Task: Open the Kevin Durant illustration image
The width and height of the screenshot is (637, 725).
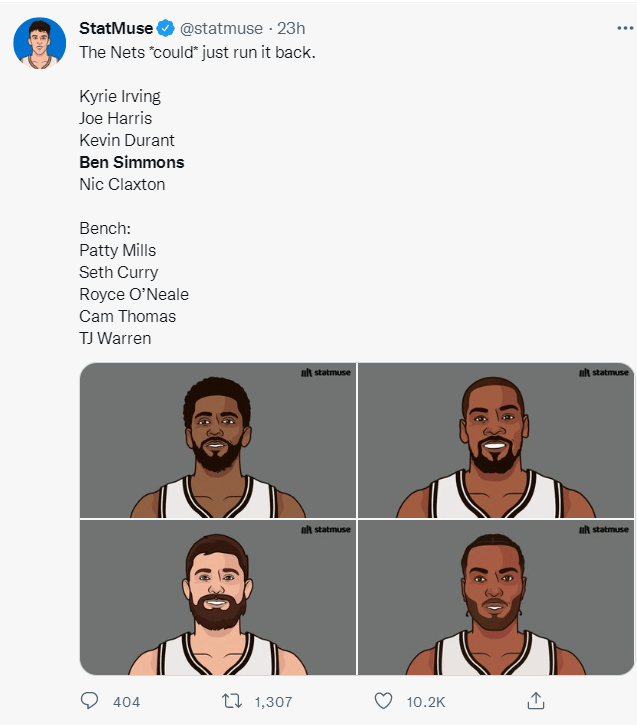Action: click(x=496, y=440)
